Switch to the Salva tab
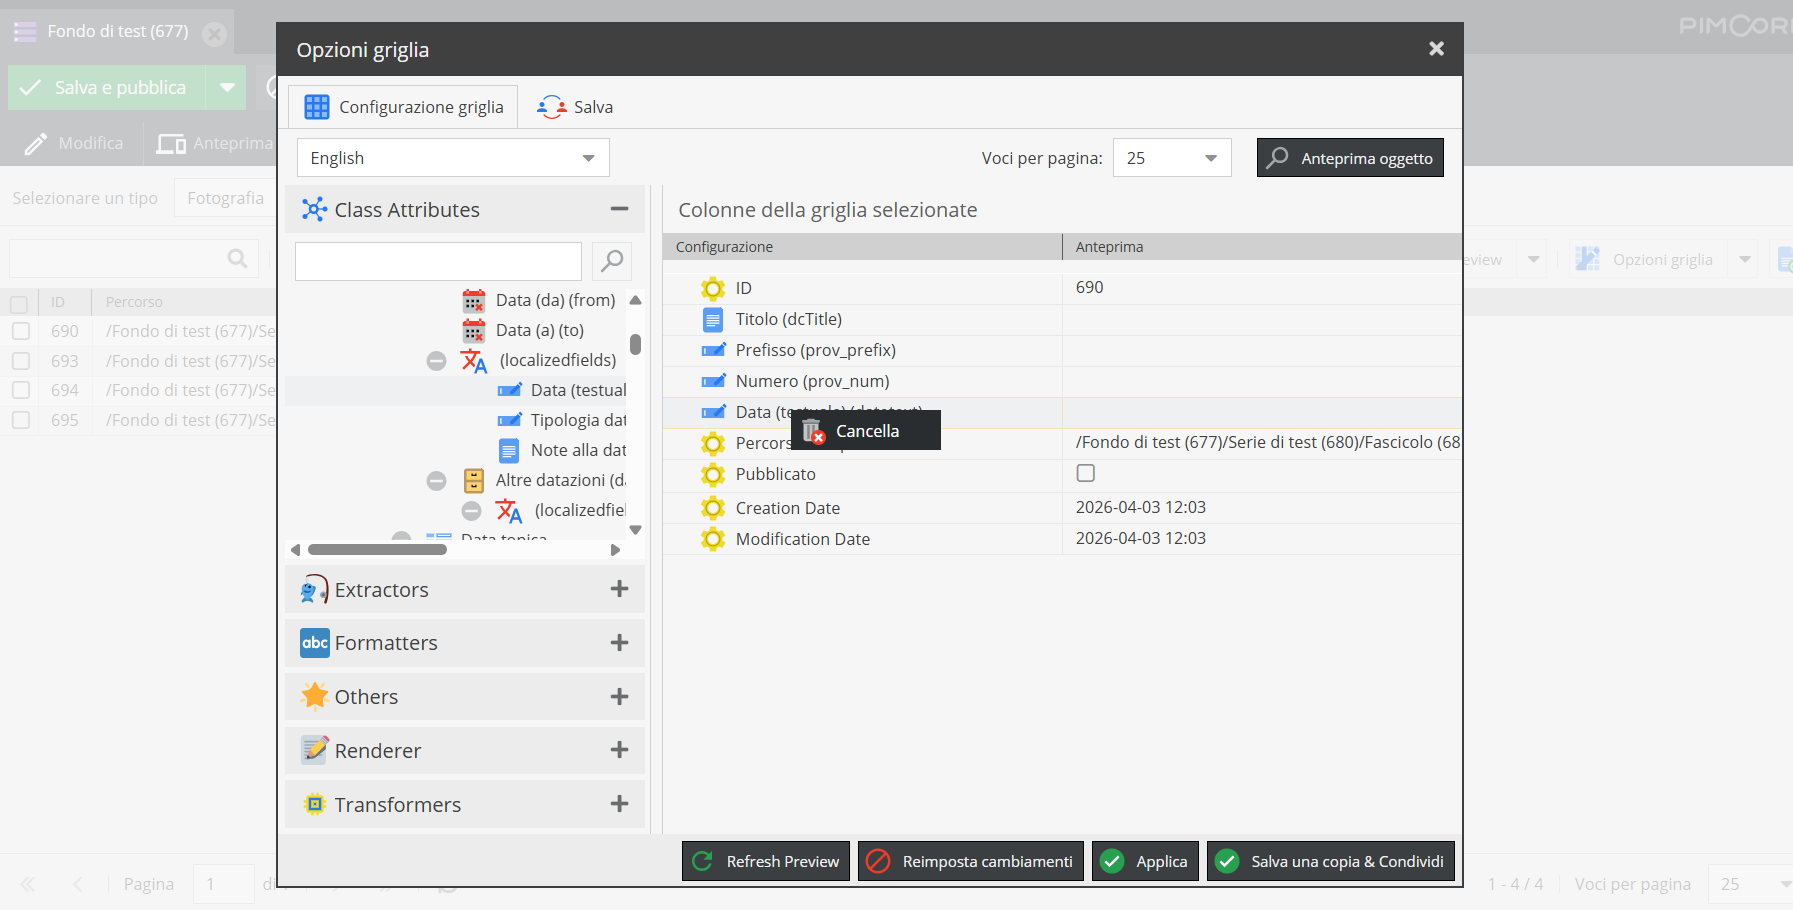 point(576,107)
